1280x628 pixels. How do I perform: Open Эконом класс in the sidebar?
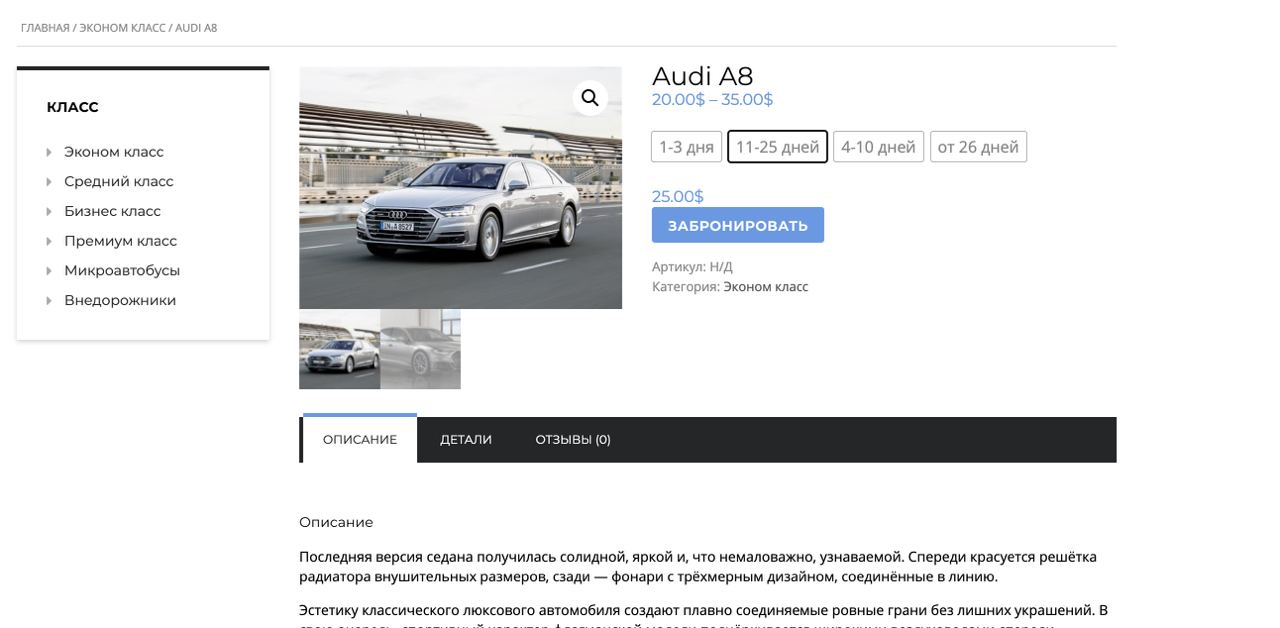click(114, 152)
